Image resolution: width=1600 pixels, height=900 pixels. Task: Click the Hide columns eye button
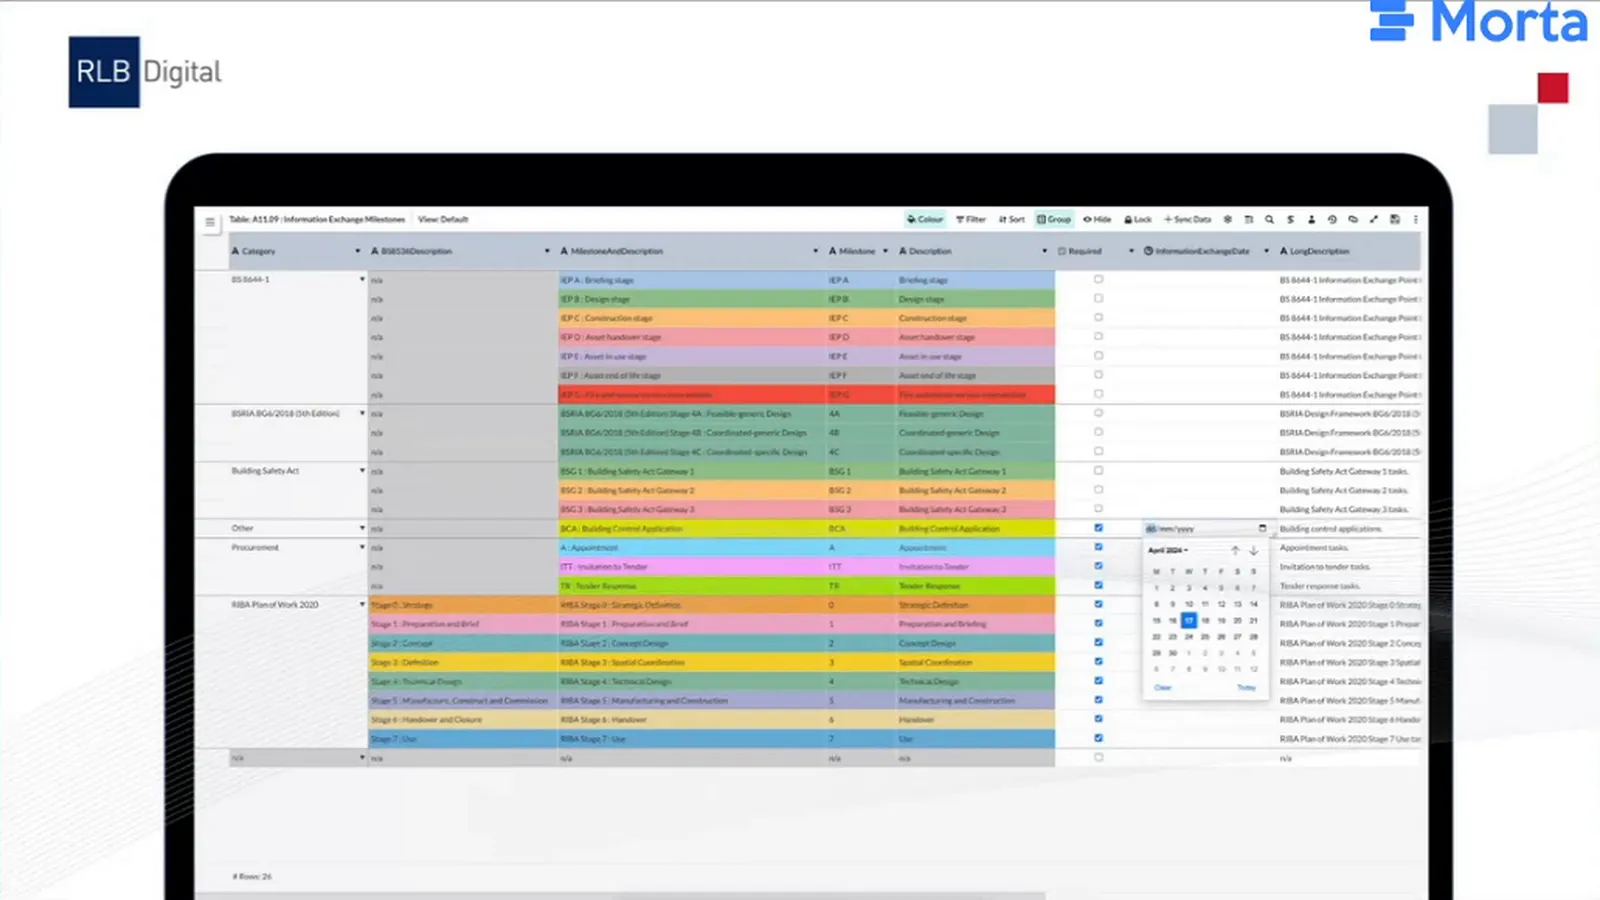pyautogui.click(x=1097, y=219)
